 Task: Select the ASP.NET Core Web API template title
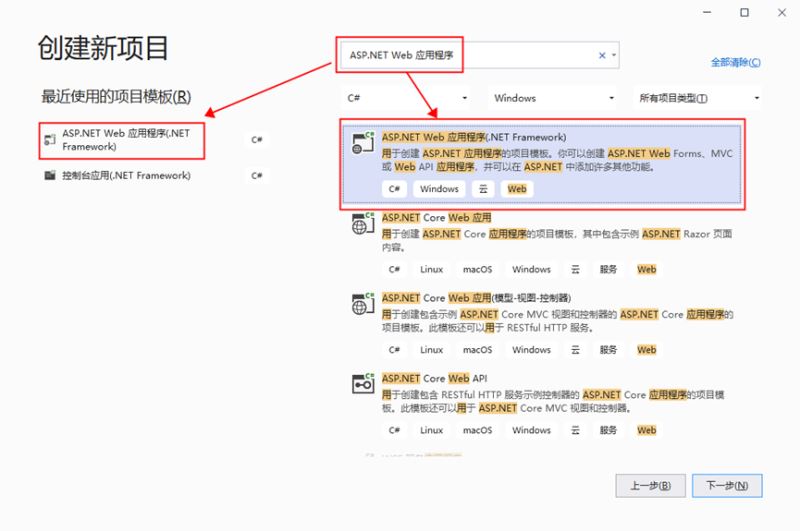434,378
